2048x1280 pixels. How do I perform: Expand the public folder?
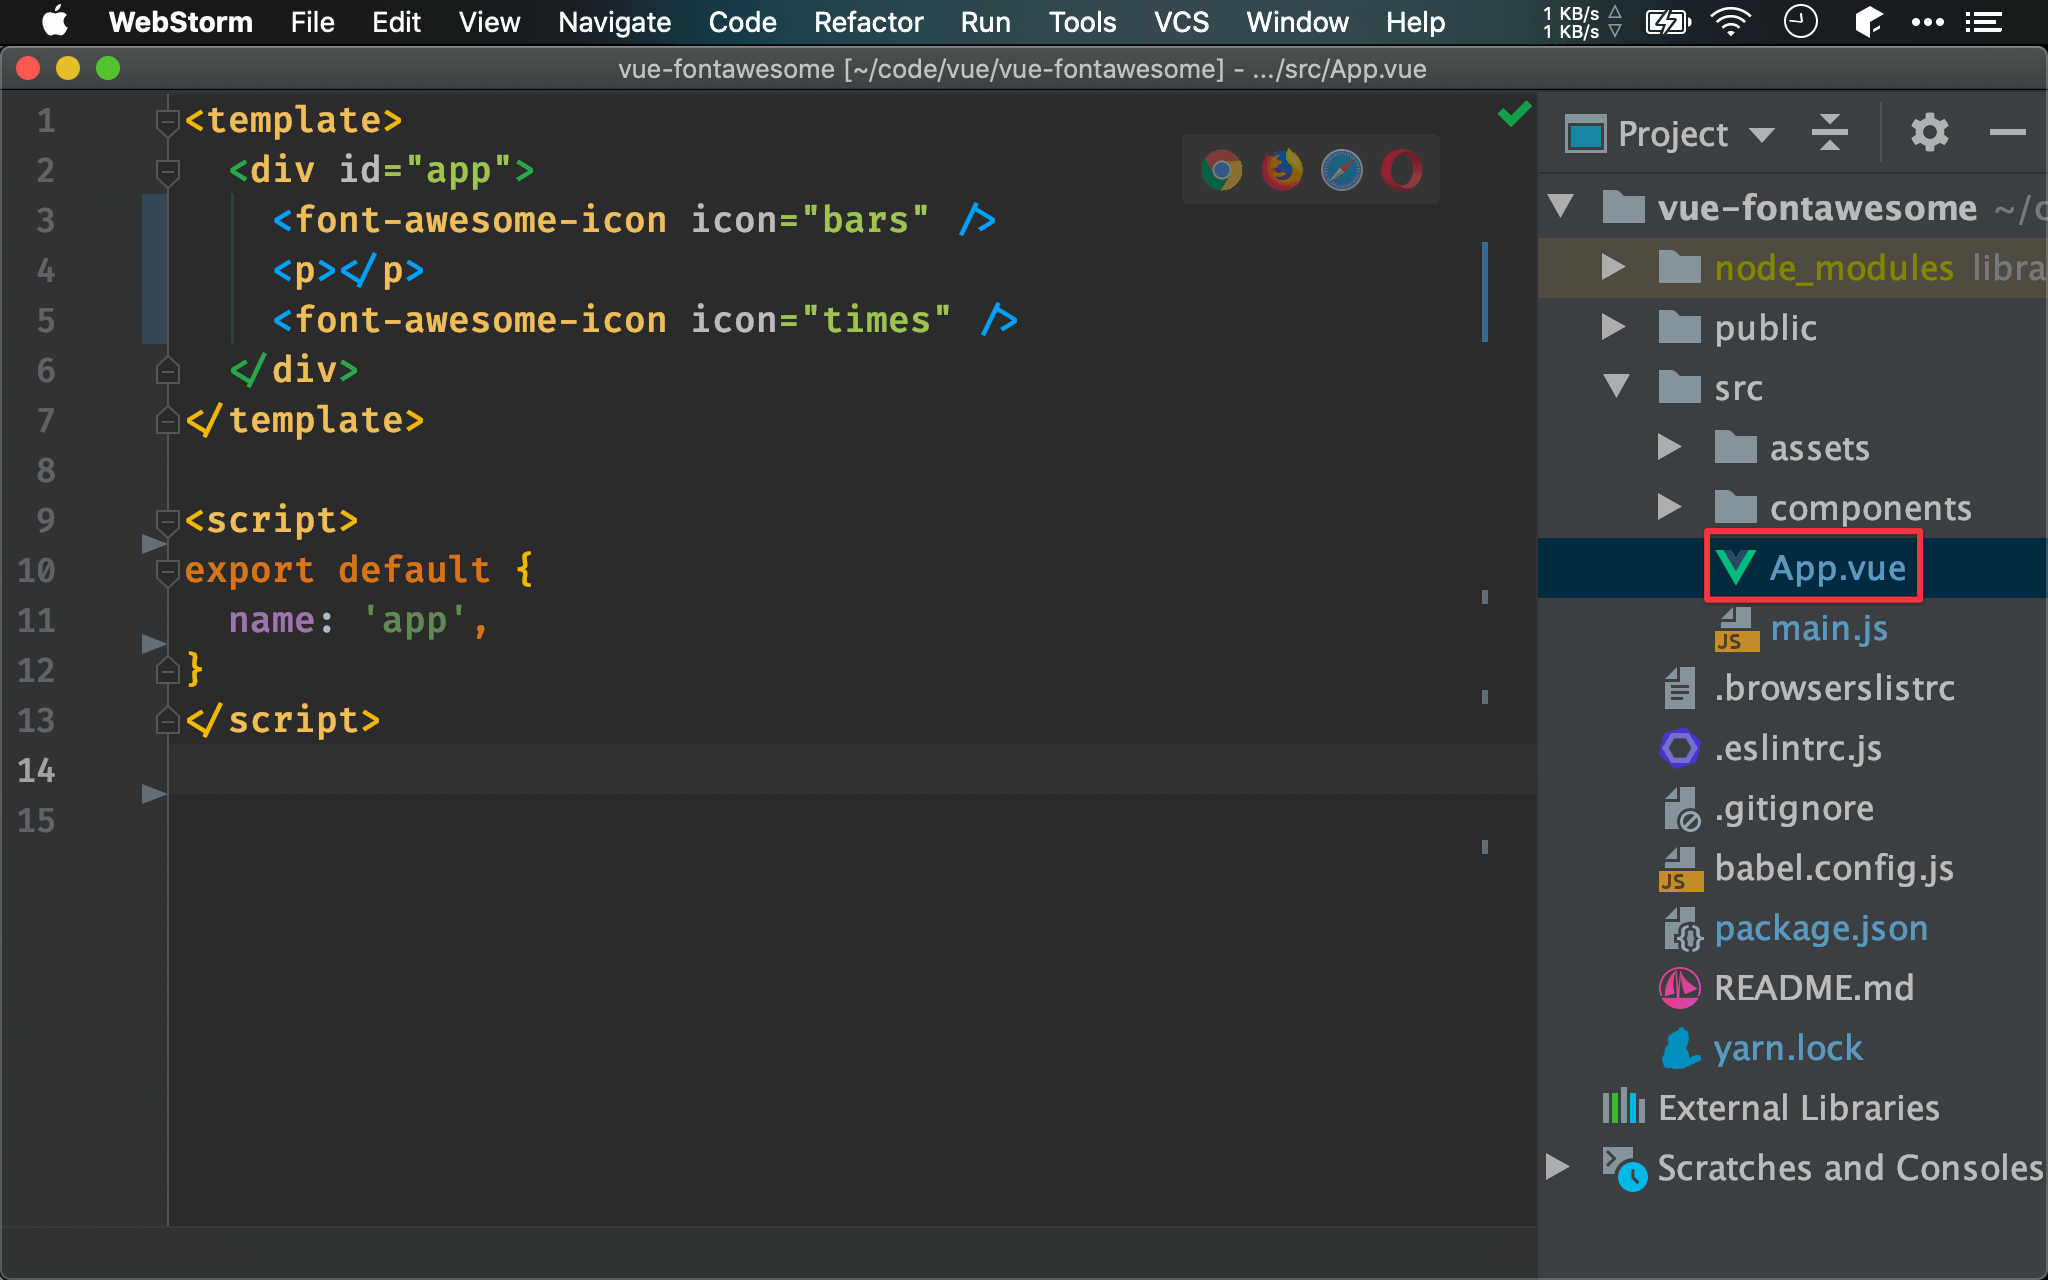[x=1613, y=327]
